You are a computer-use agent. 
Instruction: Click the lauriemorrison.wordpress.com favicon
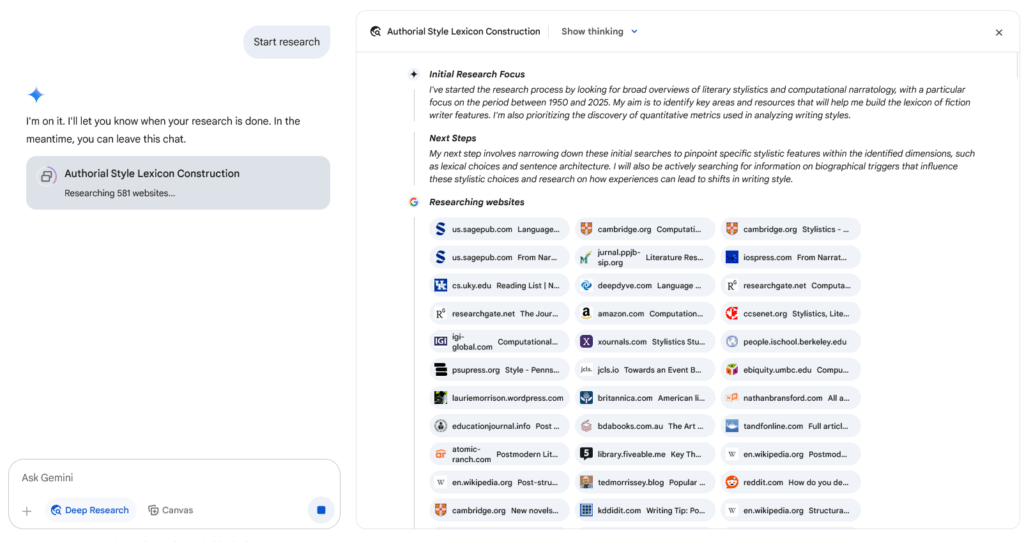441,398
